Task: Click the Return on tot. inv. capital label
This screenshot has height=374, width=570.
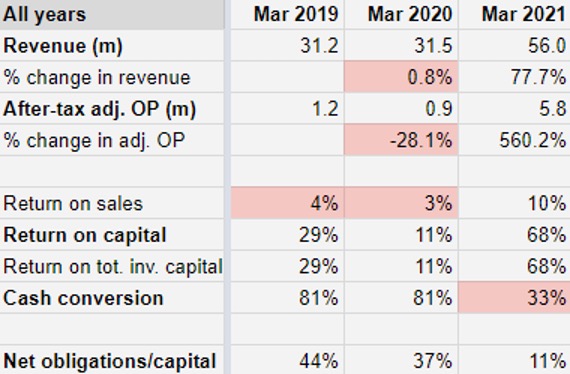Action: click(x=113, y=267)
